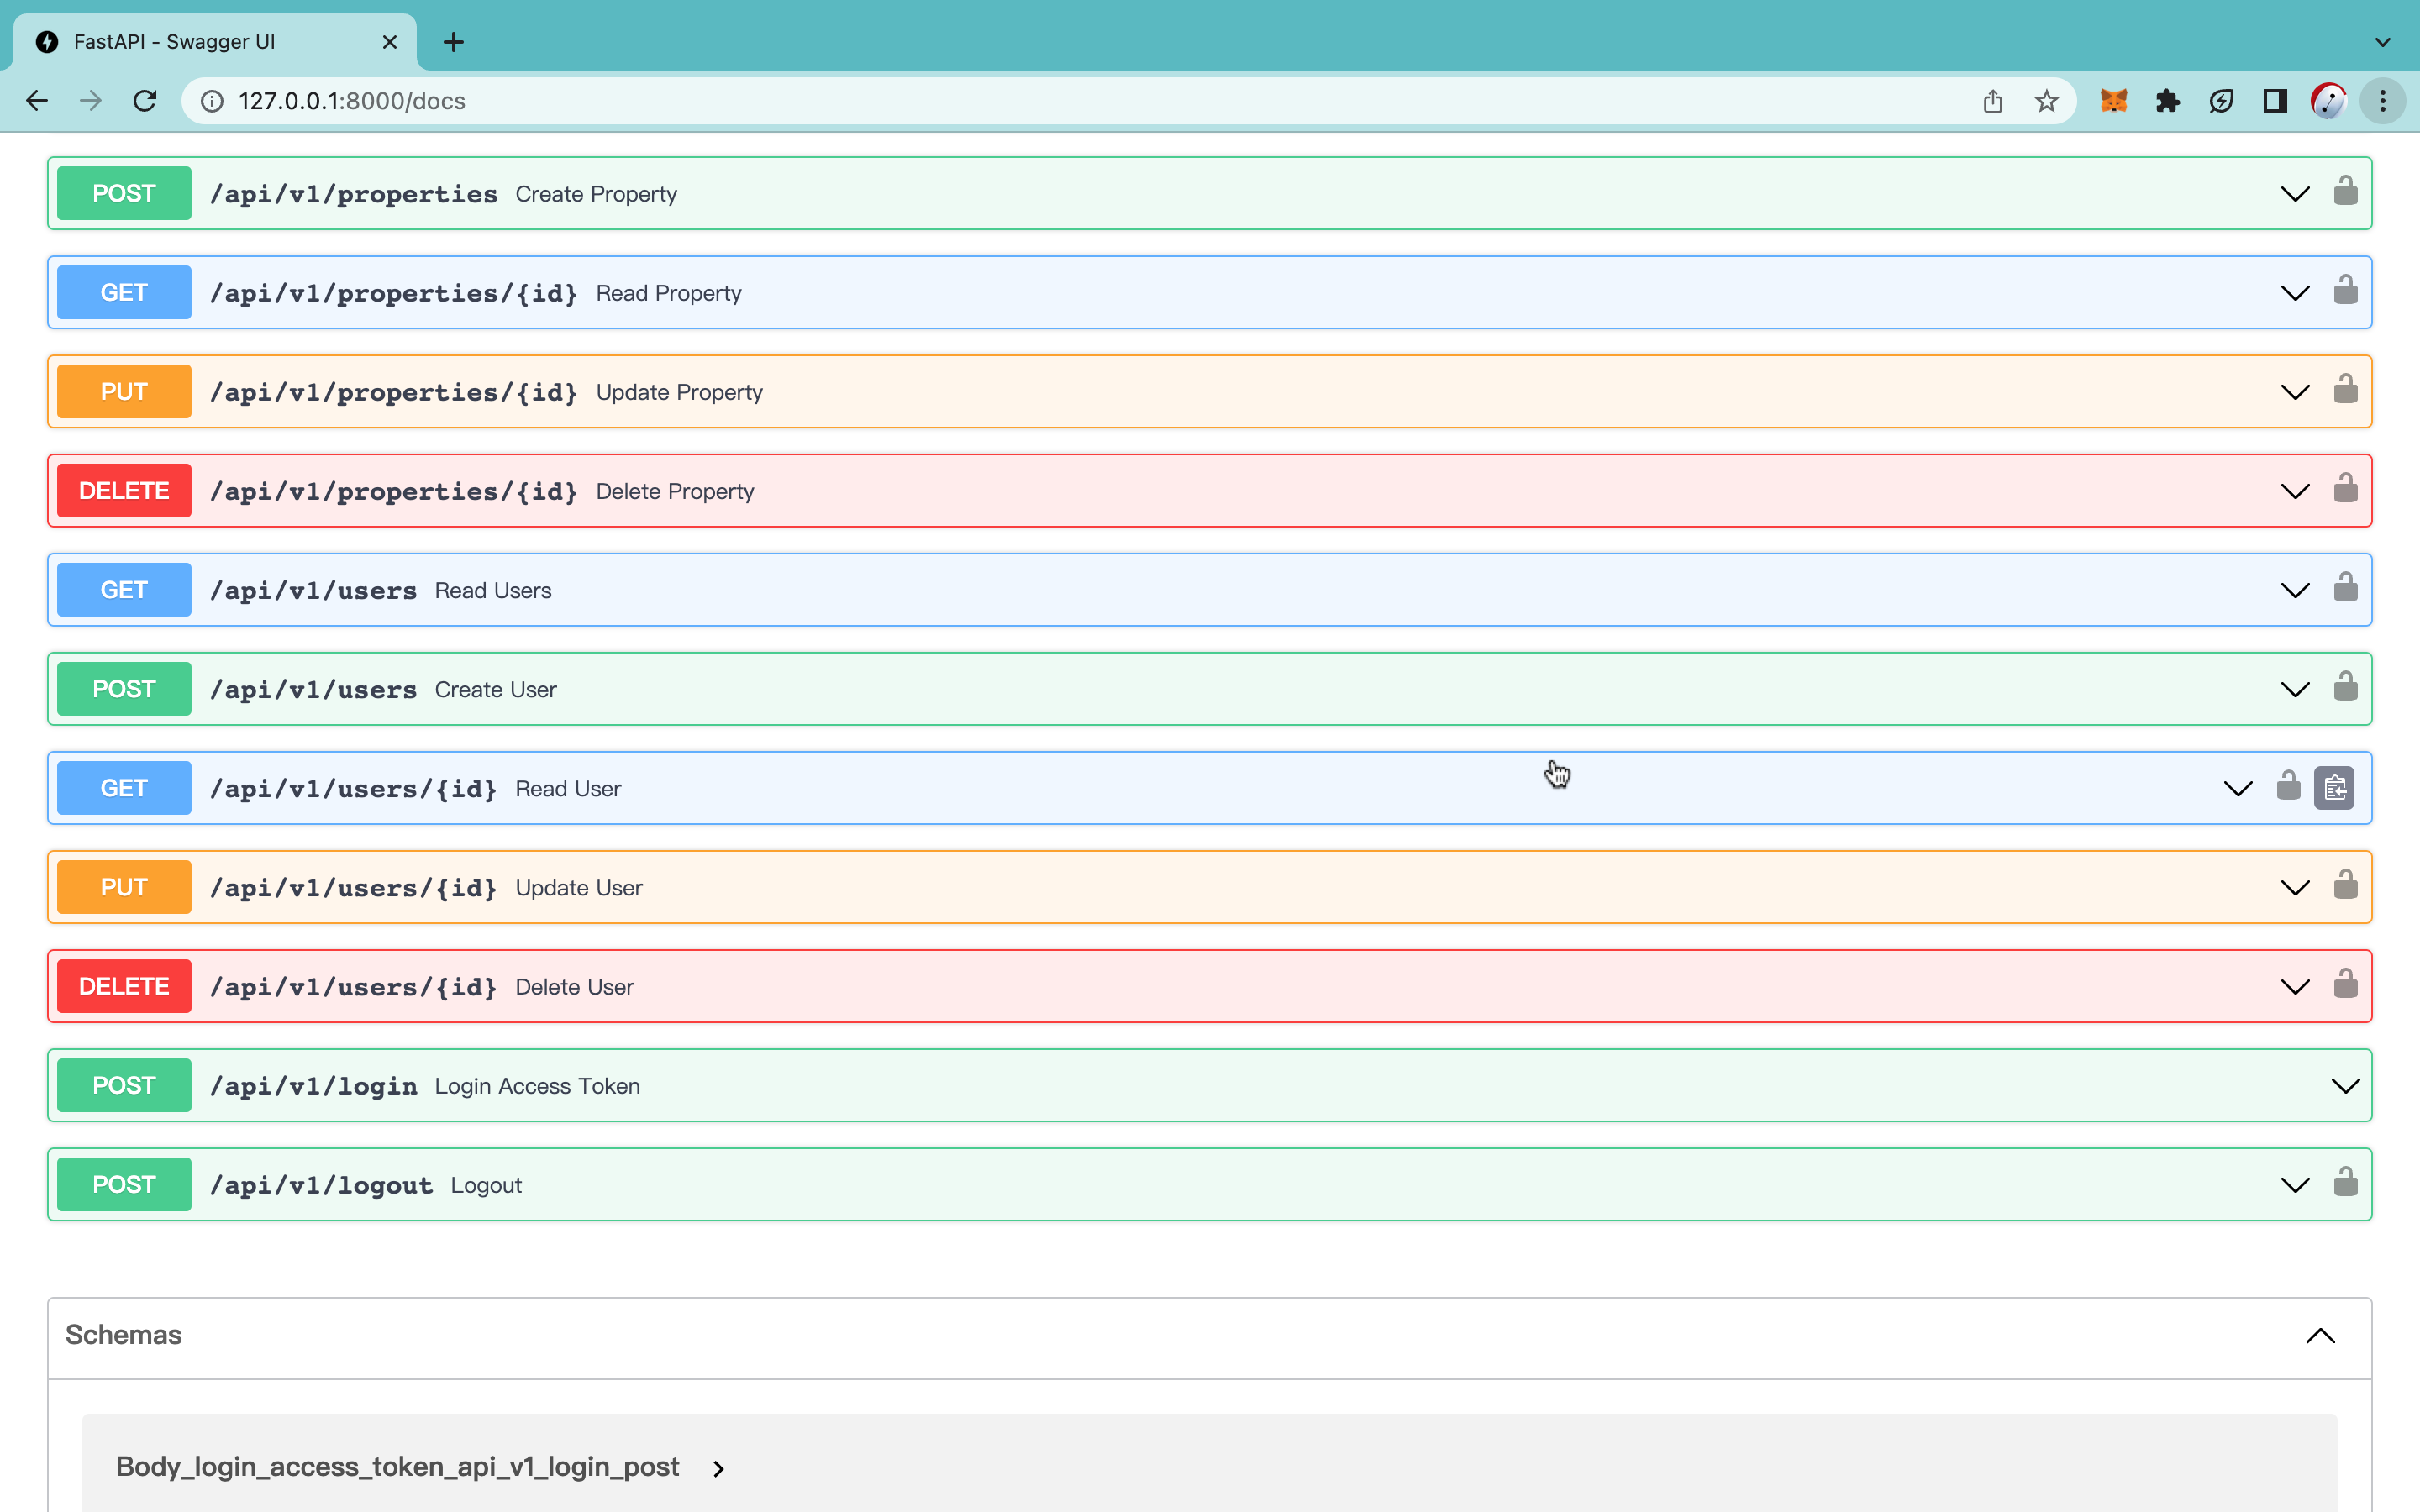Toggle lock on GET Read Users row
The height and width of the screenshot is (1512, 2420).
click(x=2345, y=588)
